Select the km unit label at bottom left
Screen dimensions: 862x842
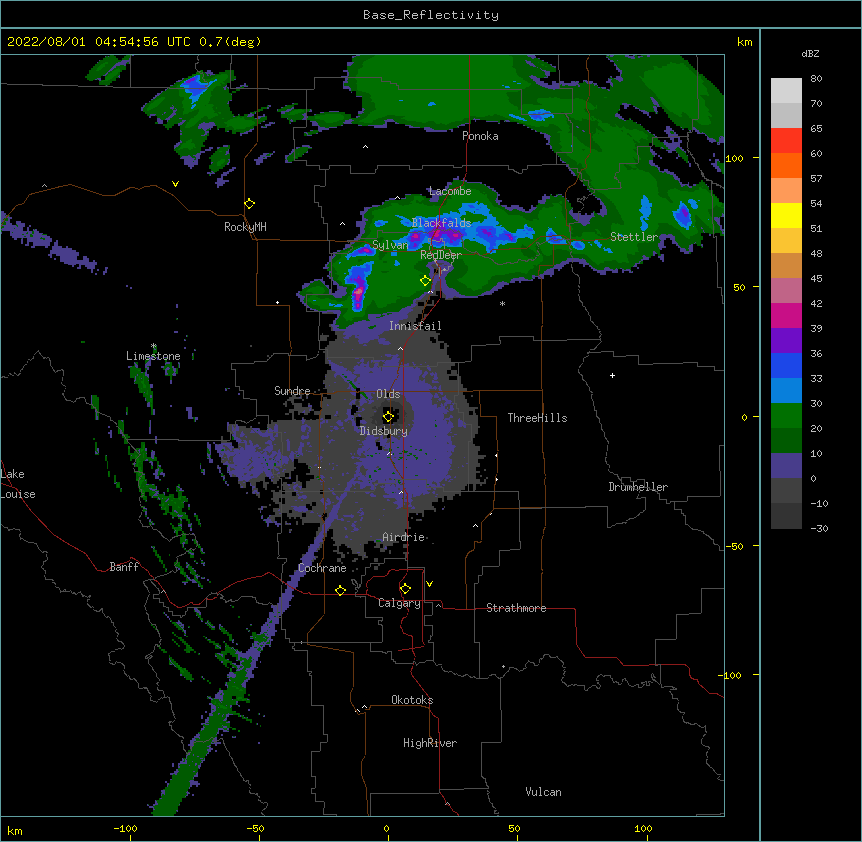(15, 830)
